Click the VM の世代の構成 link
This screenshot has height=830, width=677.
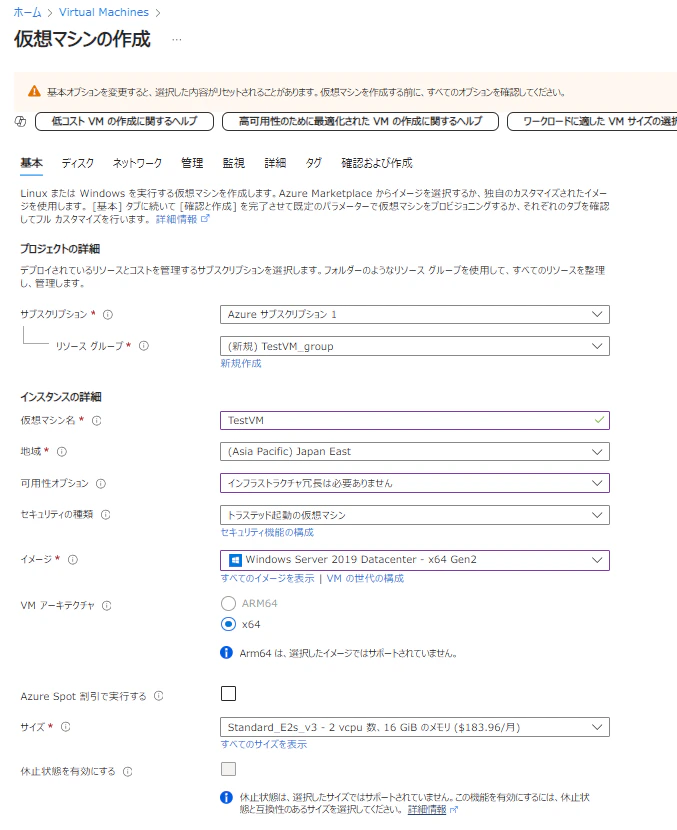click(x=365, y=579)
